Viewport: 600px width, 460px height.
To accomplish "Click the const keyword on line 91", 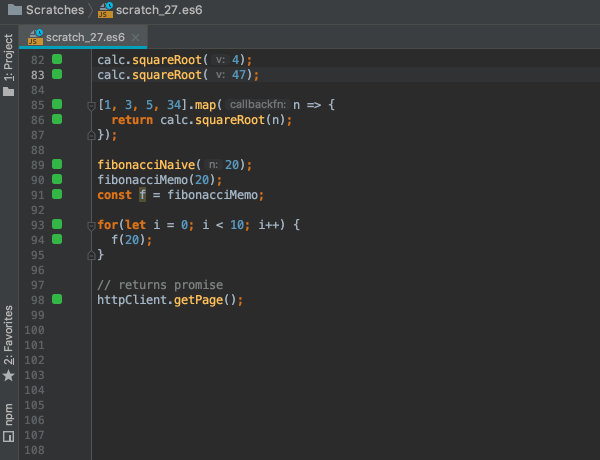I will tap(114, 195).
